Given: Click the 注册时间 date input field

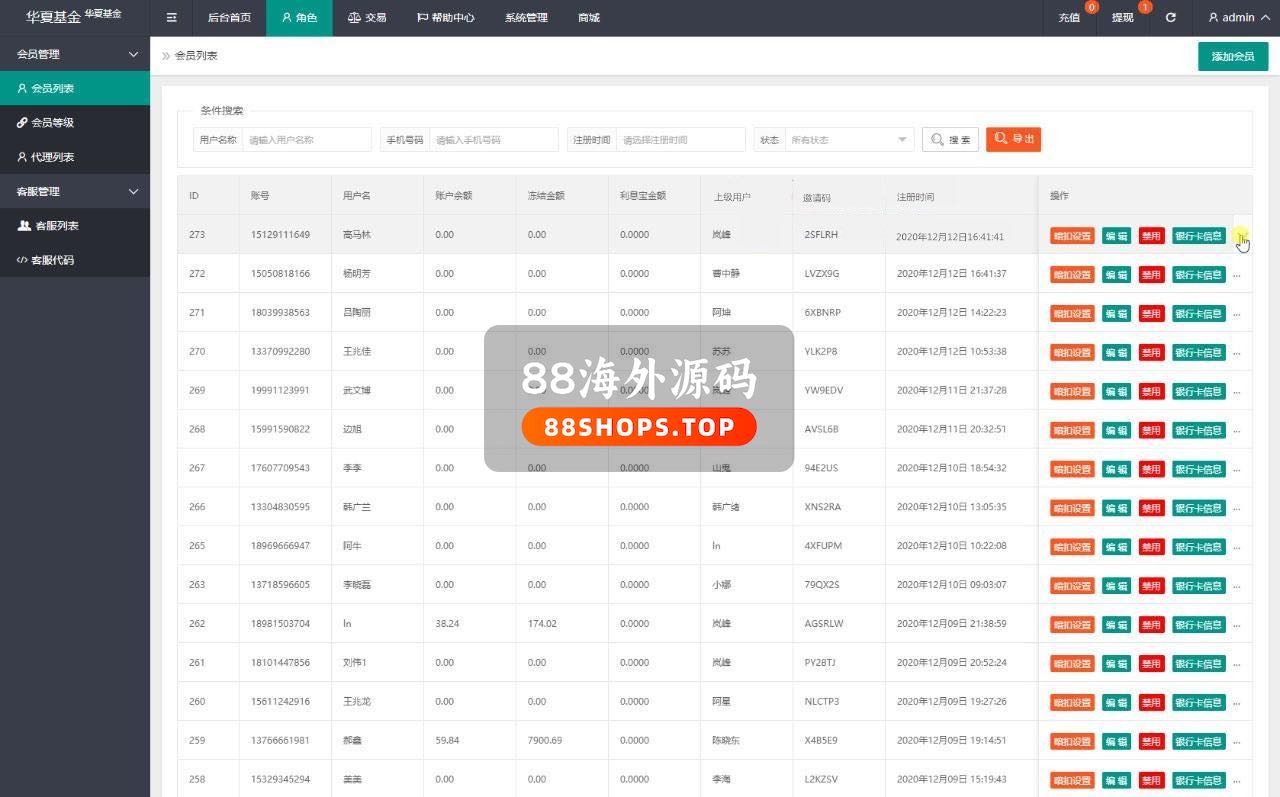Looking at the screenshot, I should tap(680, 140).
